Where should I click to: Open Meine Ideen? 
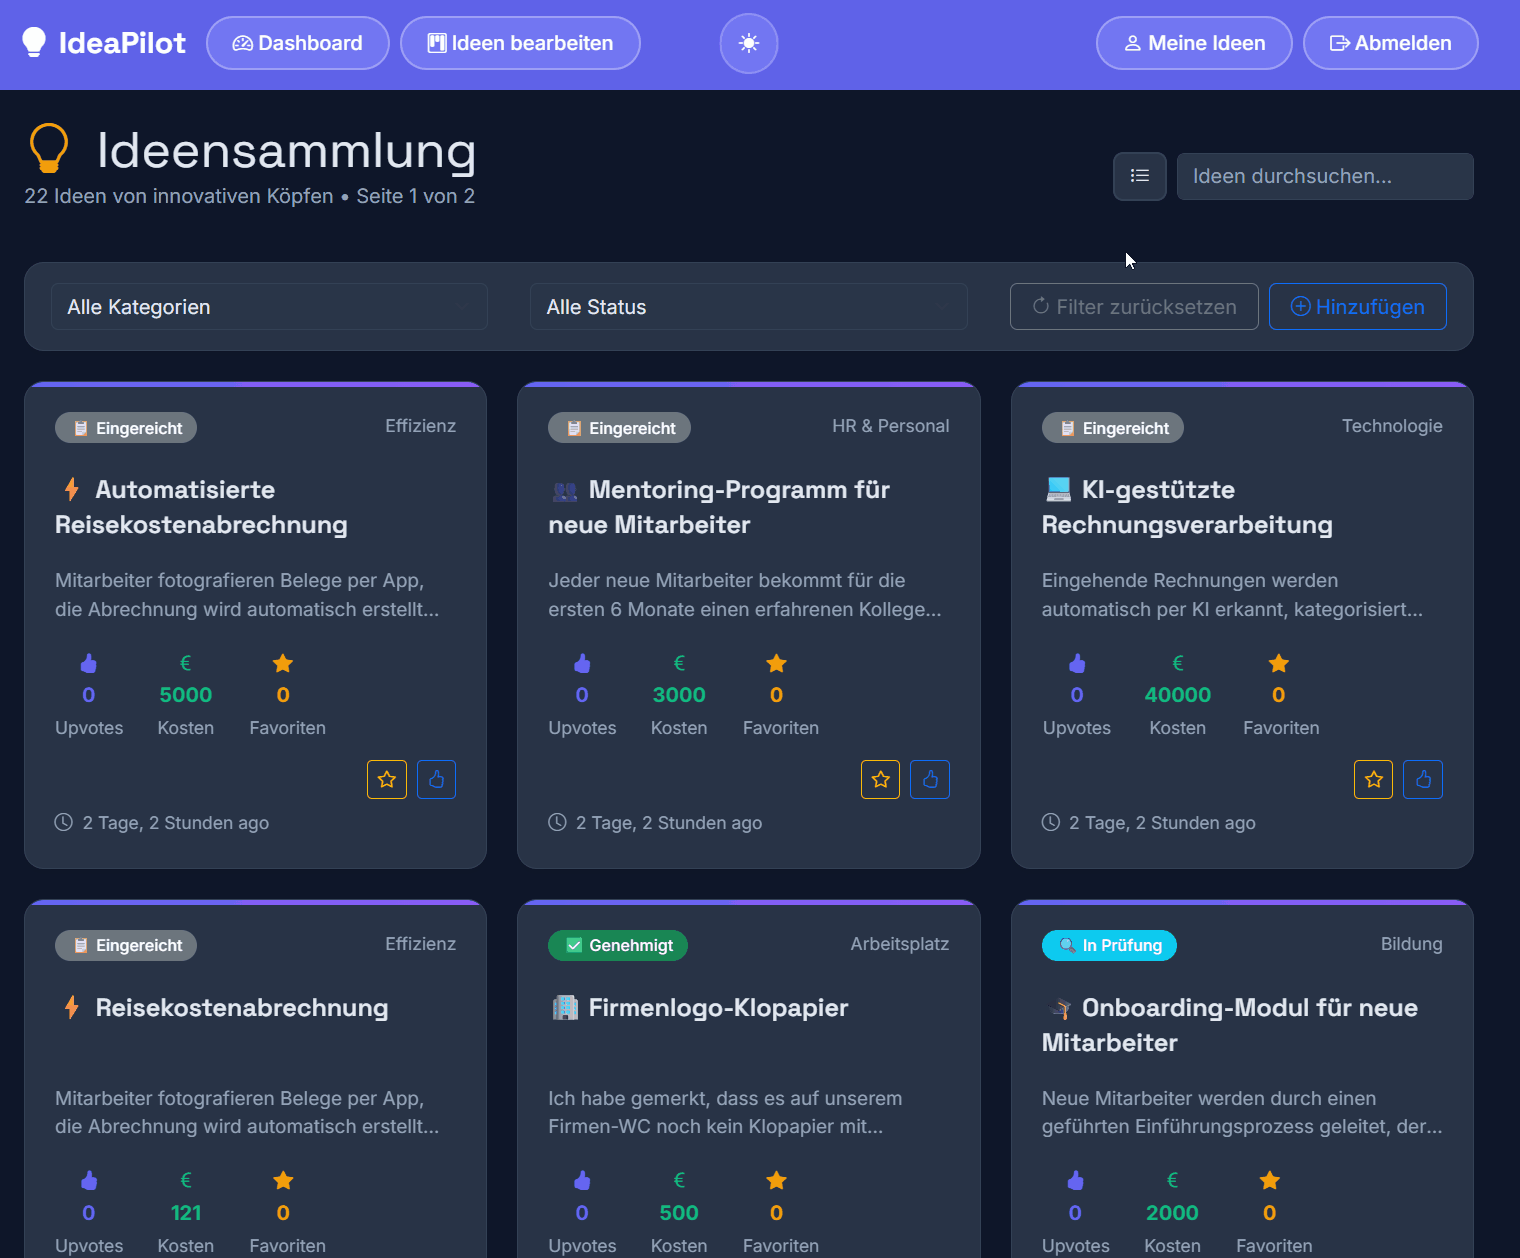pos(1193,43)
